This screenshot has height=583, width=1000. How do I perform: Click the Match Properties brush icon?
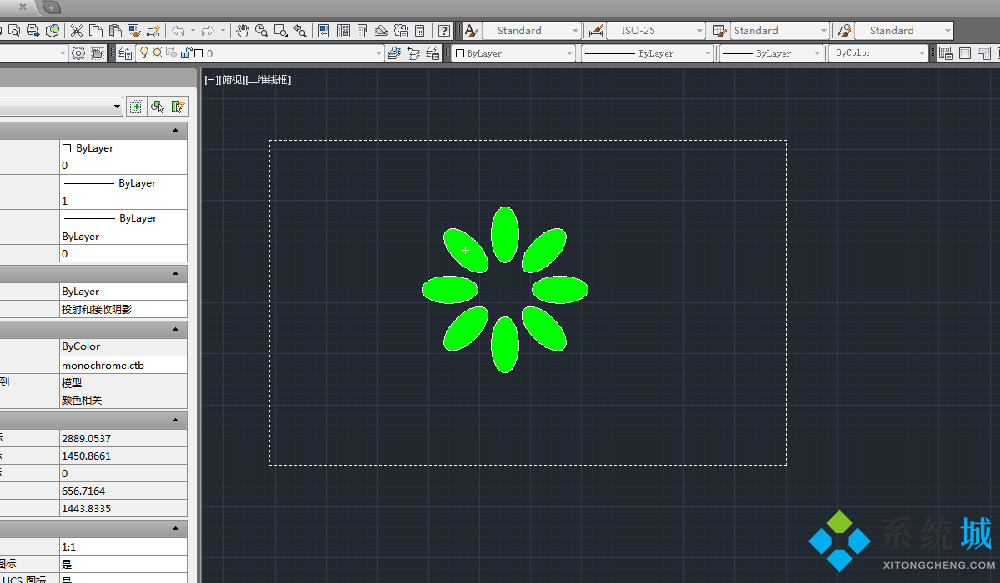click(158, 31)
